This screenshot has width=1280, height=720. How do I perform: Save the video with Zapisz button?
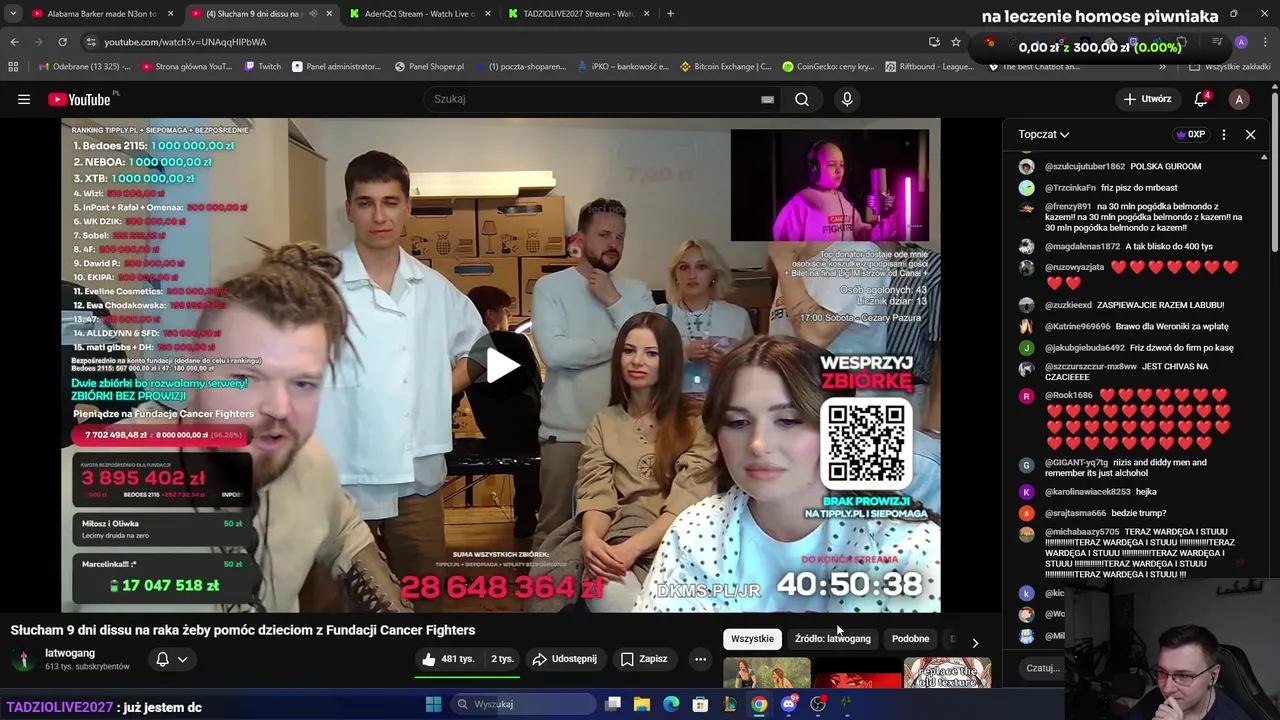644,659
